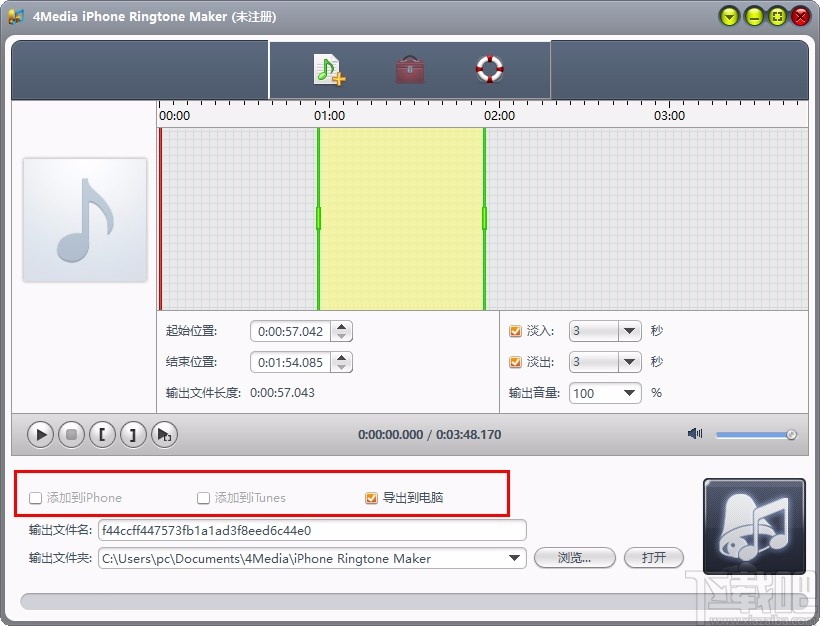
Task: Click the lifebuoy help icon
Action: (x=488, y=70)
